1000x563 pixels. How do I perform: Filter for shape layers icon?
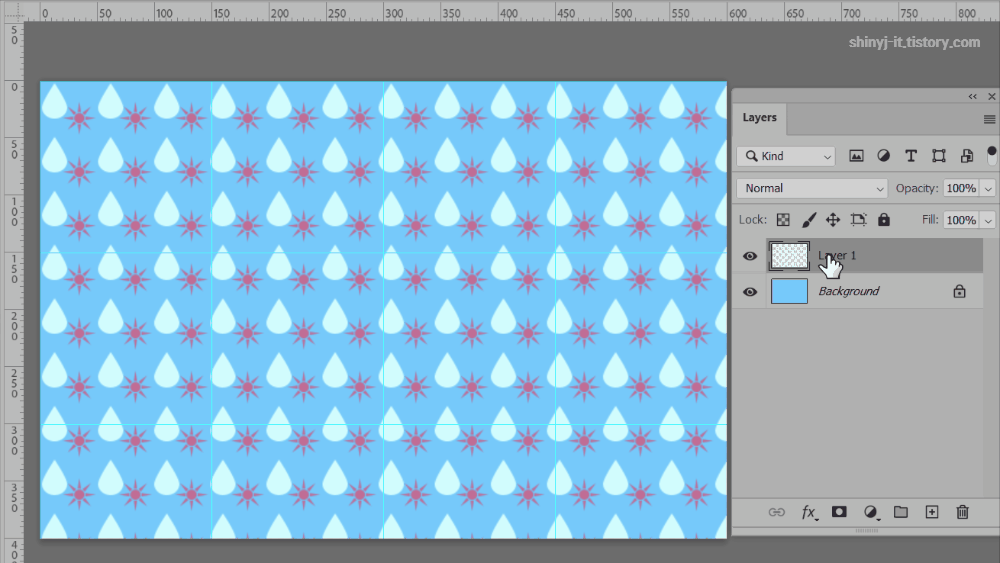coord(939,156)
